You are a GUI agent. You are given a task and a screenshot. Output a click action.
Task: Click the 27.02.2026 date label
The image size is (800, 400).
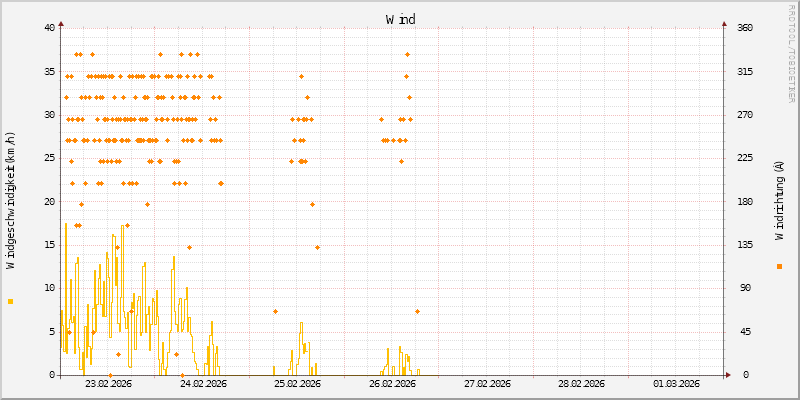point(487,383)
